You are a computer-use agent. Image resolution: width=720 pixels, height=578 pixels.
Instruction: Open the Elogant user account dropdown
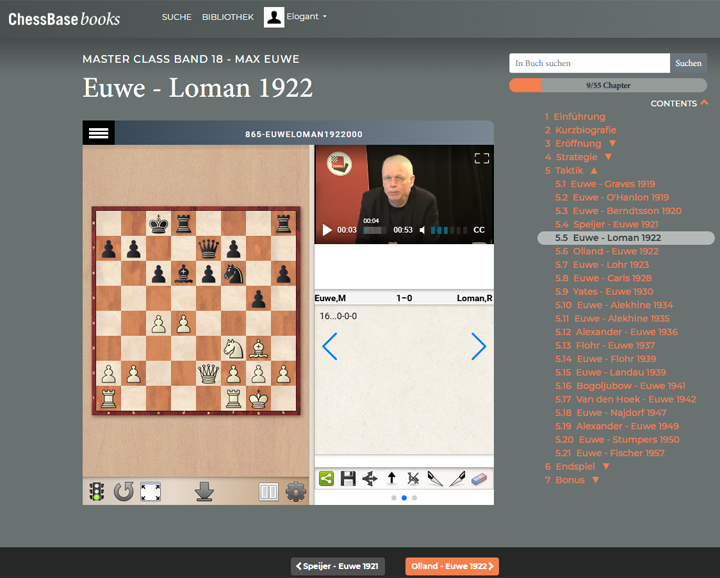[x=296, y=17]
